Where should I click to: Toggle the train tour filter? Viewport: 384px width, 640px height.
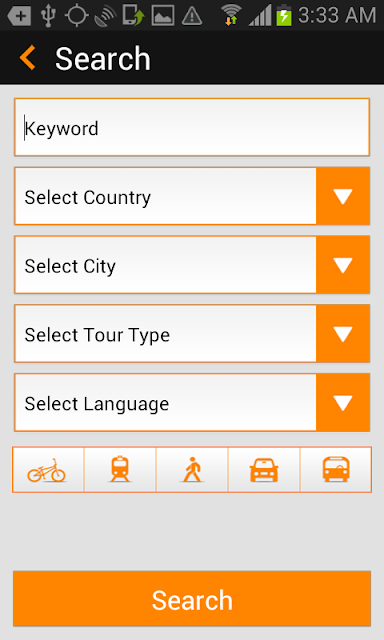120,469
